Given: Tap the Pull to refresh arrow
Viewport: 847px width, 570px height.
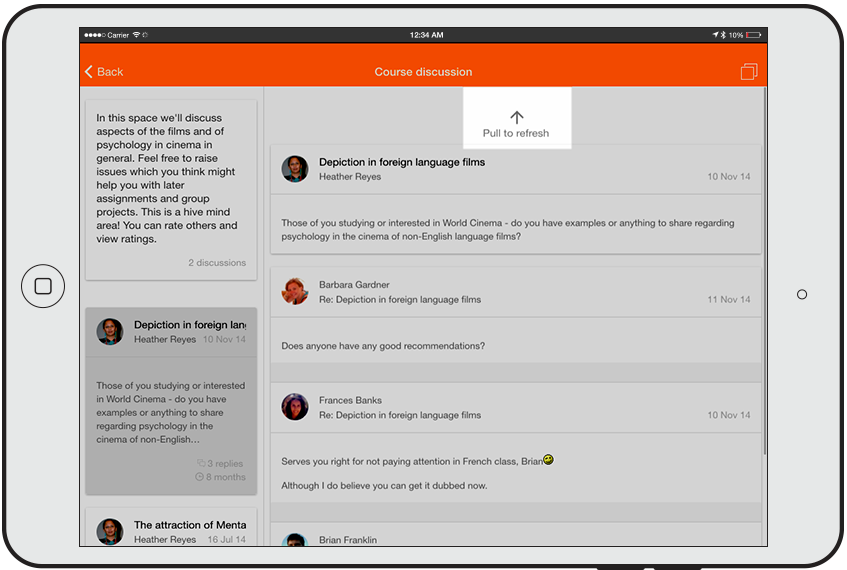Looking at the screenshot, I should (516, 117).
